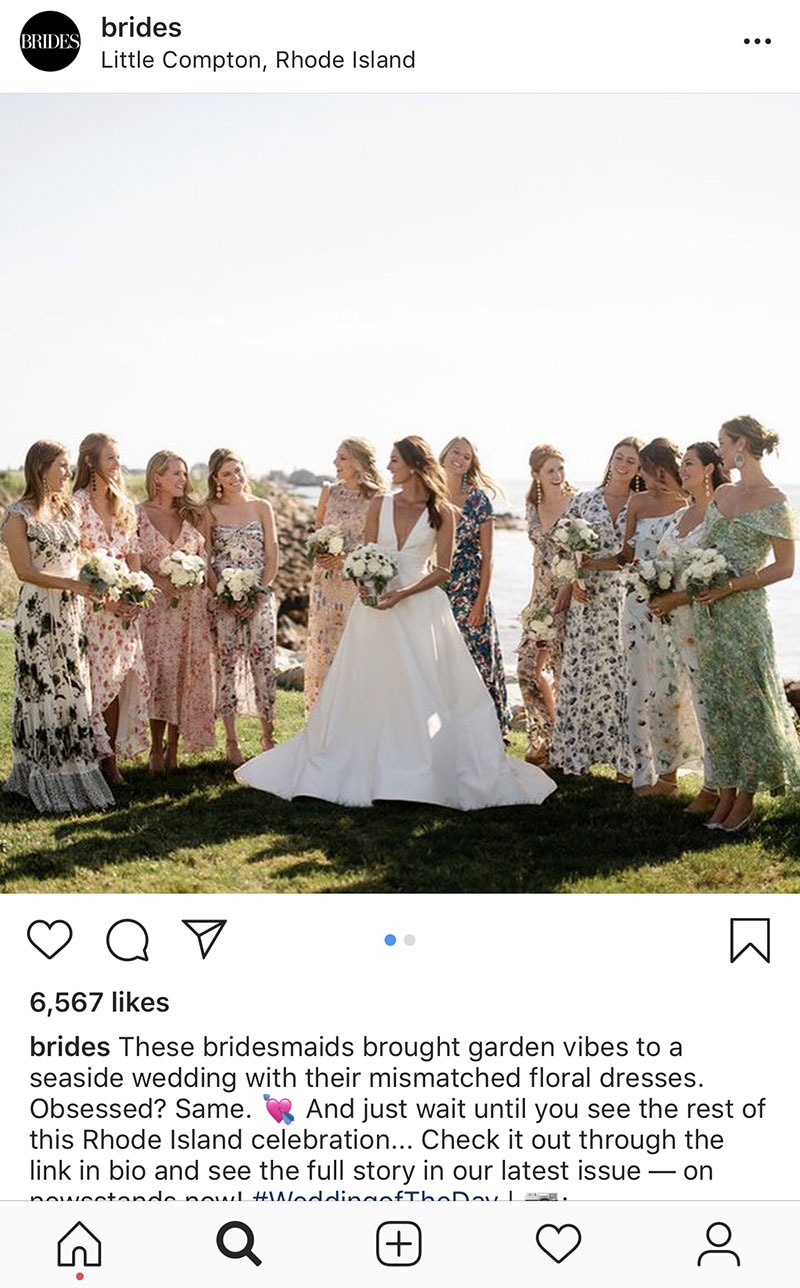
Task: Create new post with plus icon
Action: pos(399,1245)
